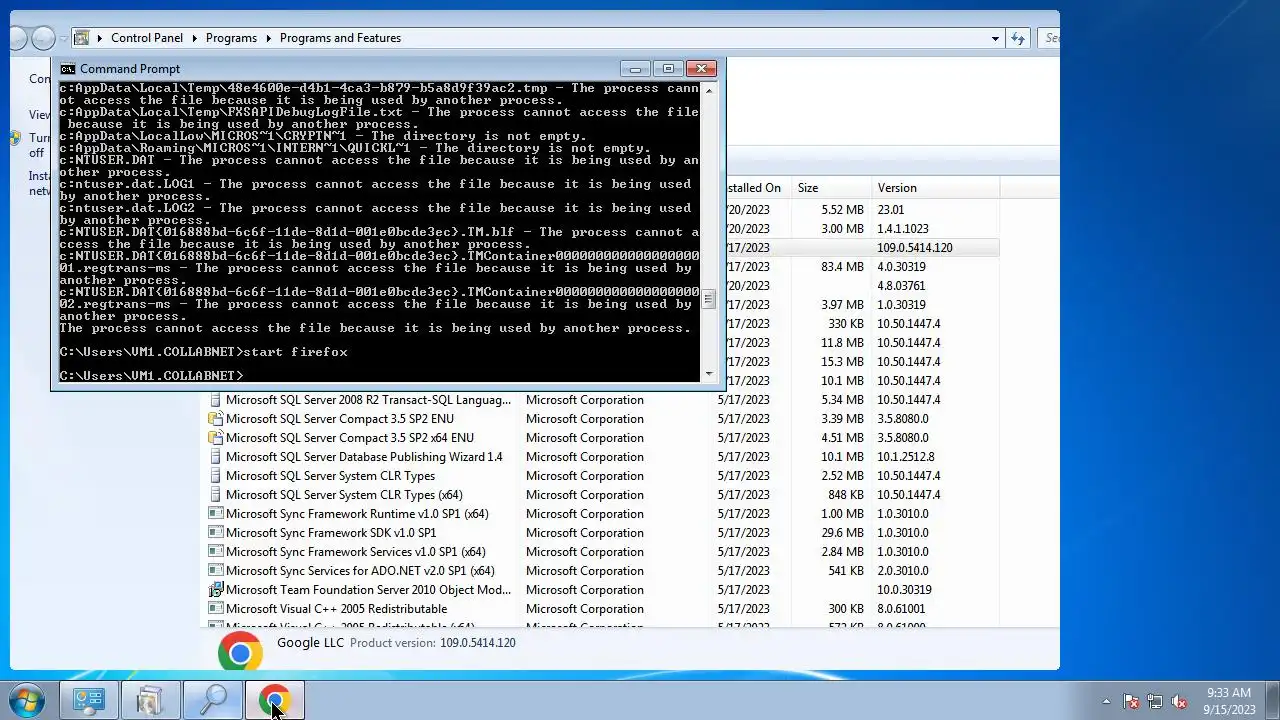The image size is (1280, 720).
Task: Sort by Version column header
Action: pos(935,188)
